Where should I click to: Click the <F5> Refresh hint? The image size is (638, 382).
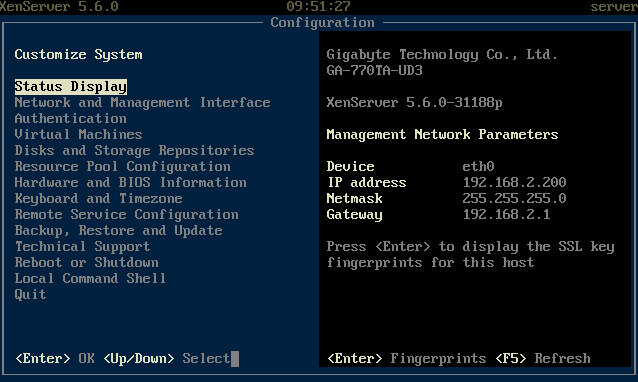543,358
